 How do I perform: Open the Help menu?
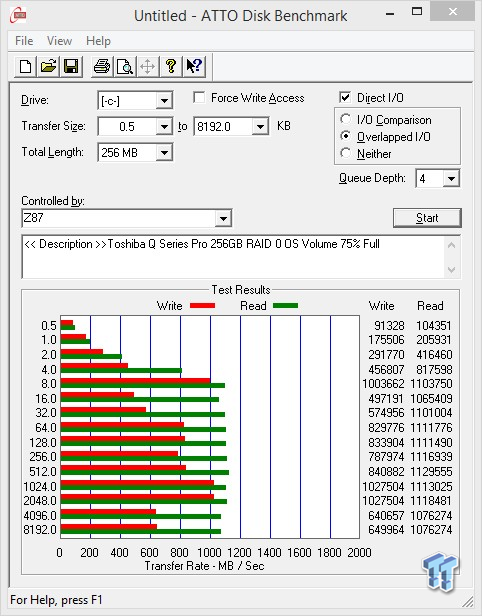point(98,41)
